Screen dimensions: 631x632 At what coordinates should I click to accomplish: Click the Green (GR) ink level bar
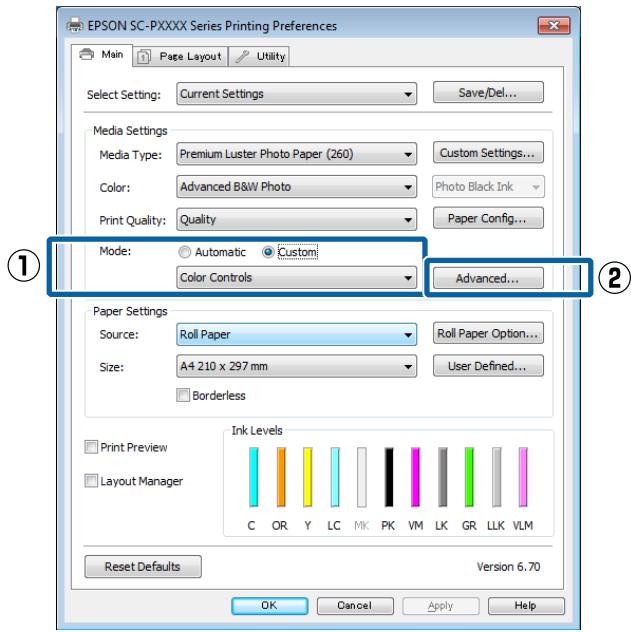point(469,477)
